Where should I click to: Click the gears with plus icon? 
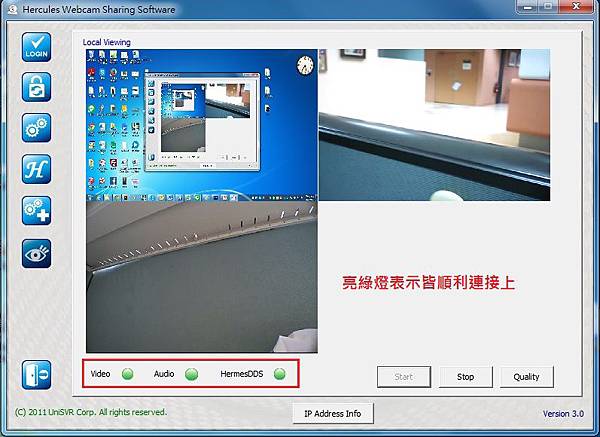[x=36, y=211]
